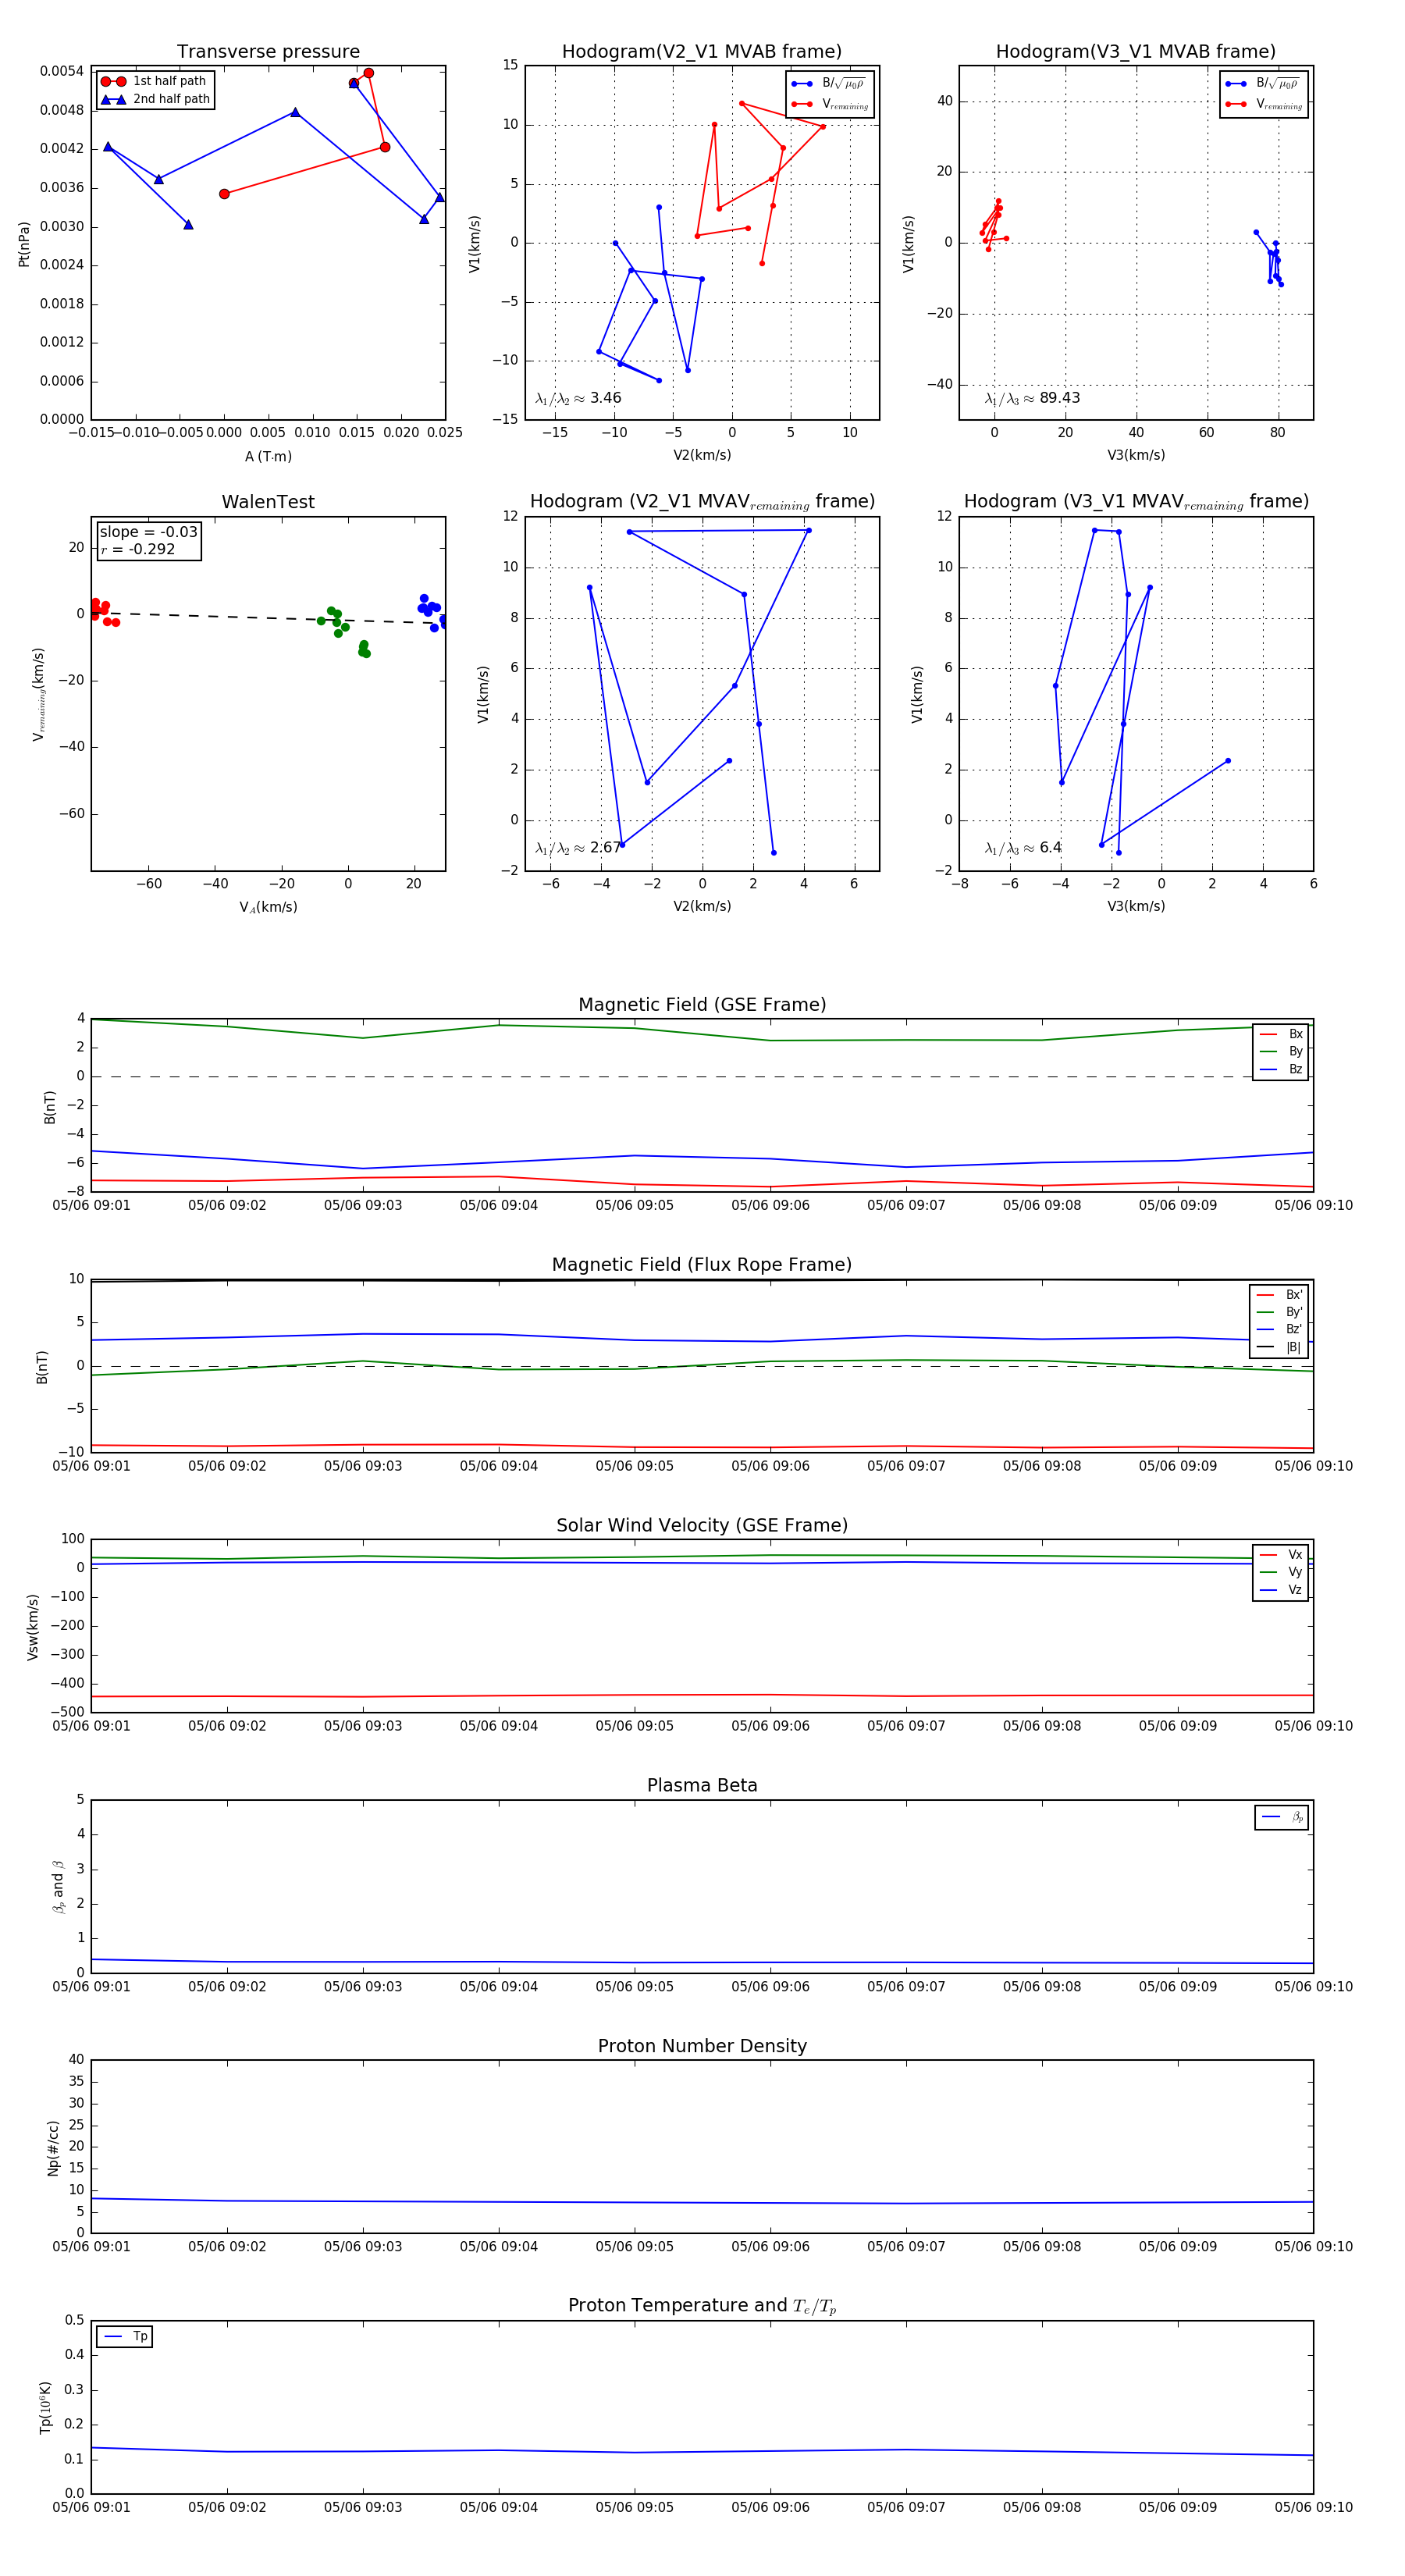Click the 'Magnetic Field (GSE Frame)' title

pos(702,1005)
